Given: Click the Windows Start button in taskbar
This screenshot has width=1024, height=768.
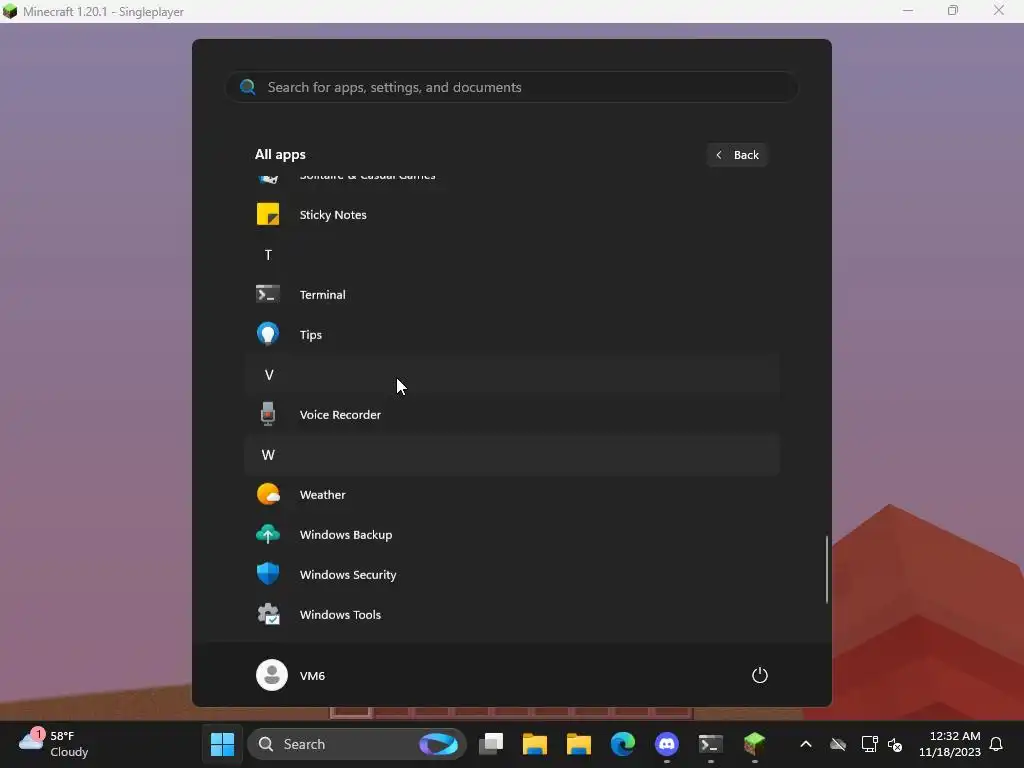Looking at the screenshot, I should [222, 744].
